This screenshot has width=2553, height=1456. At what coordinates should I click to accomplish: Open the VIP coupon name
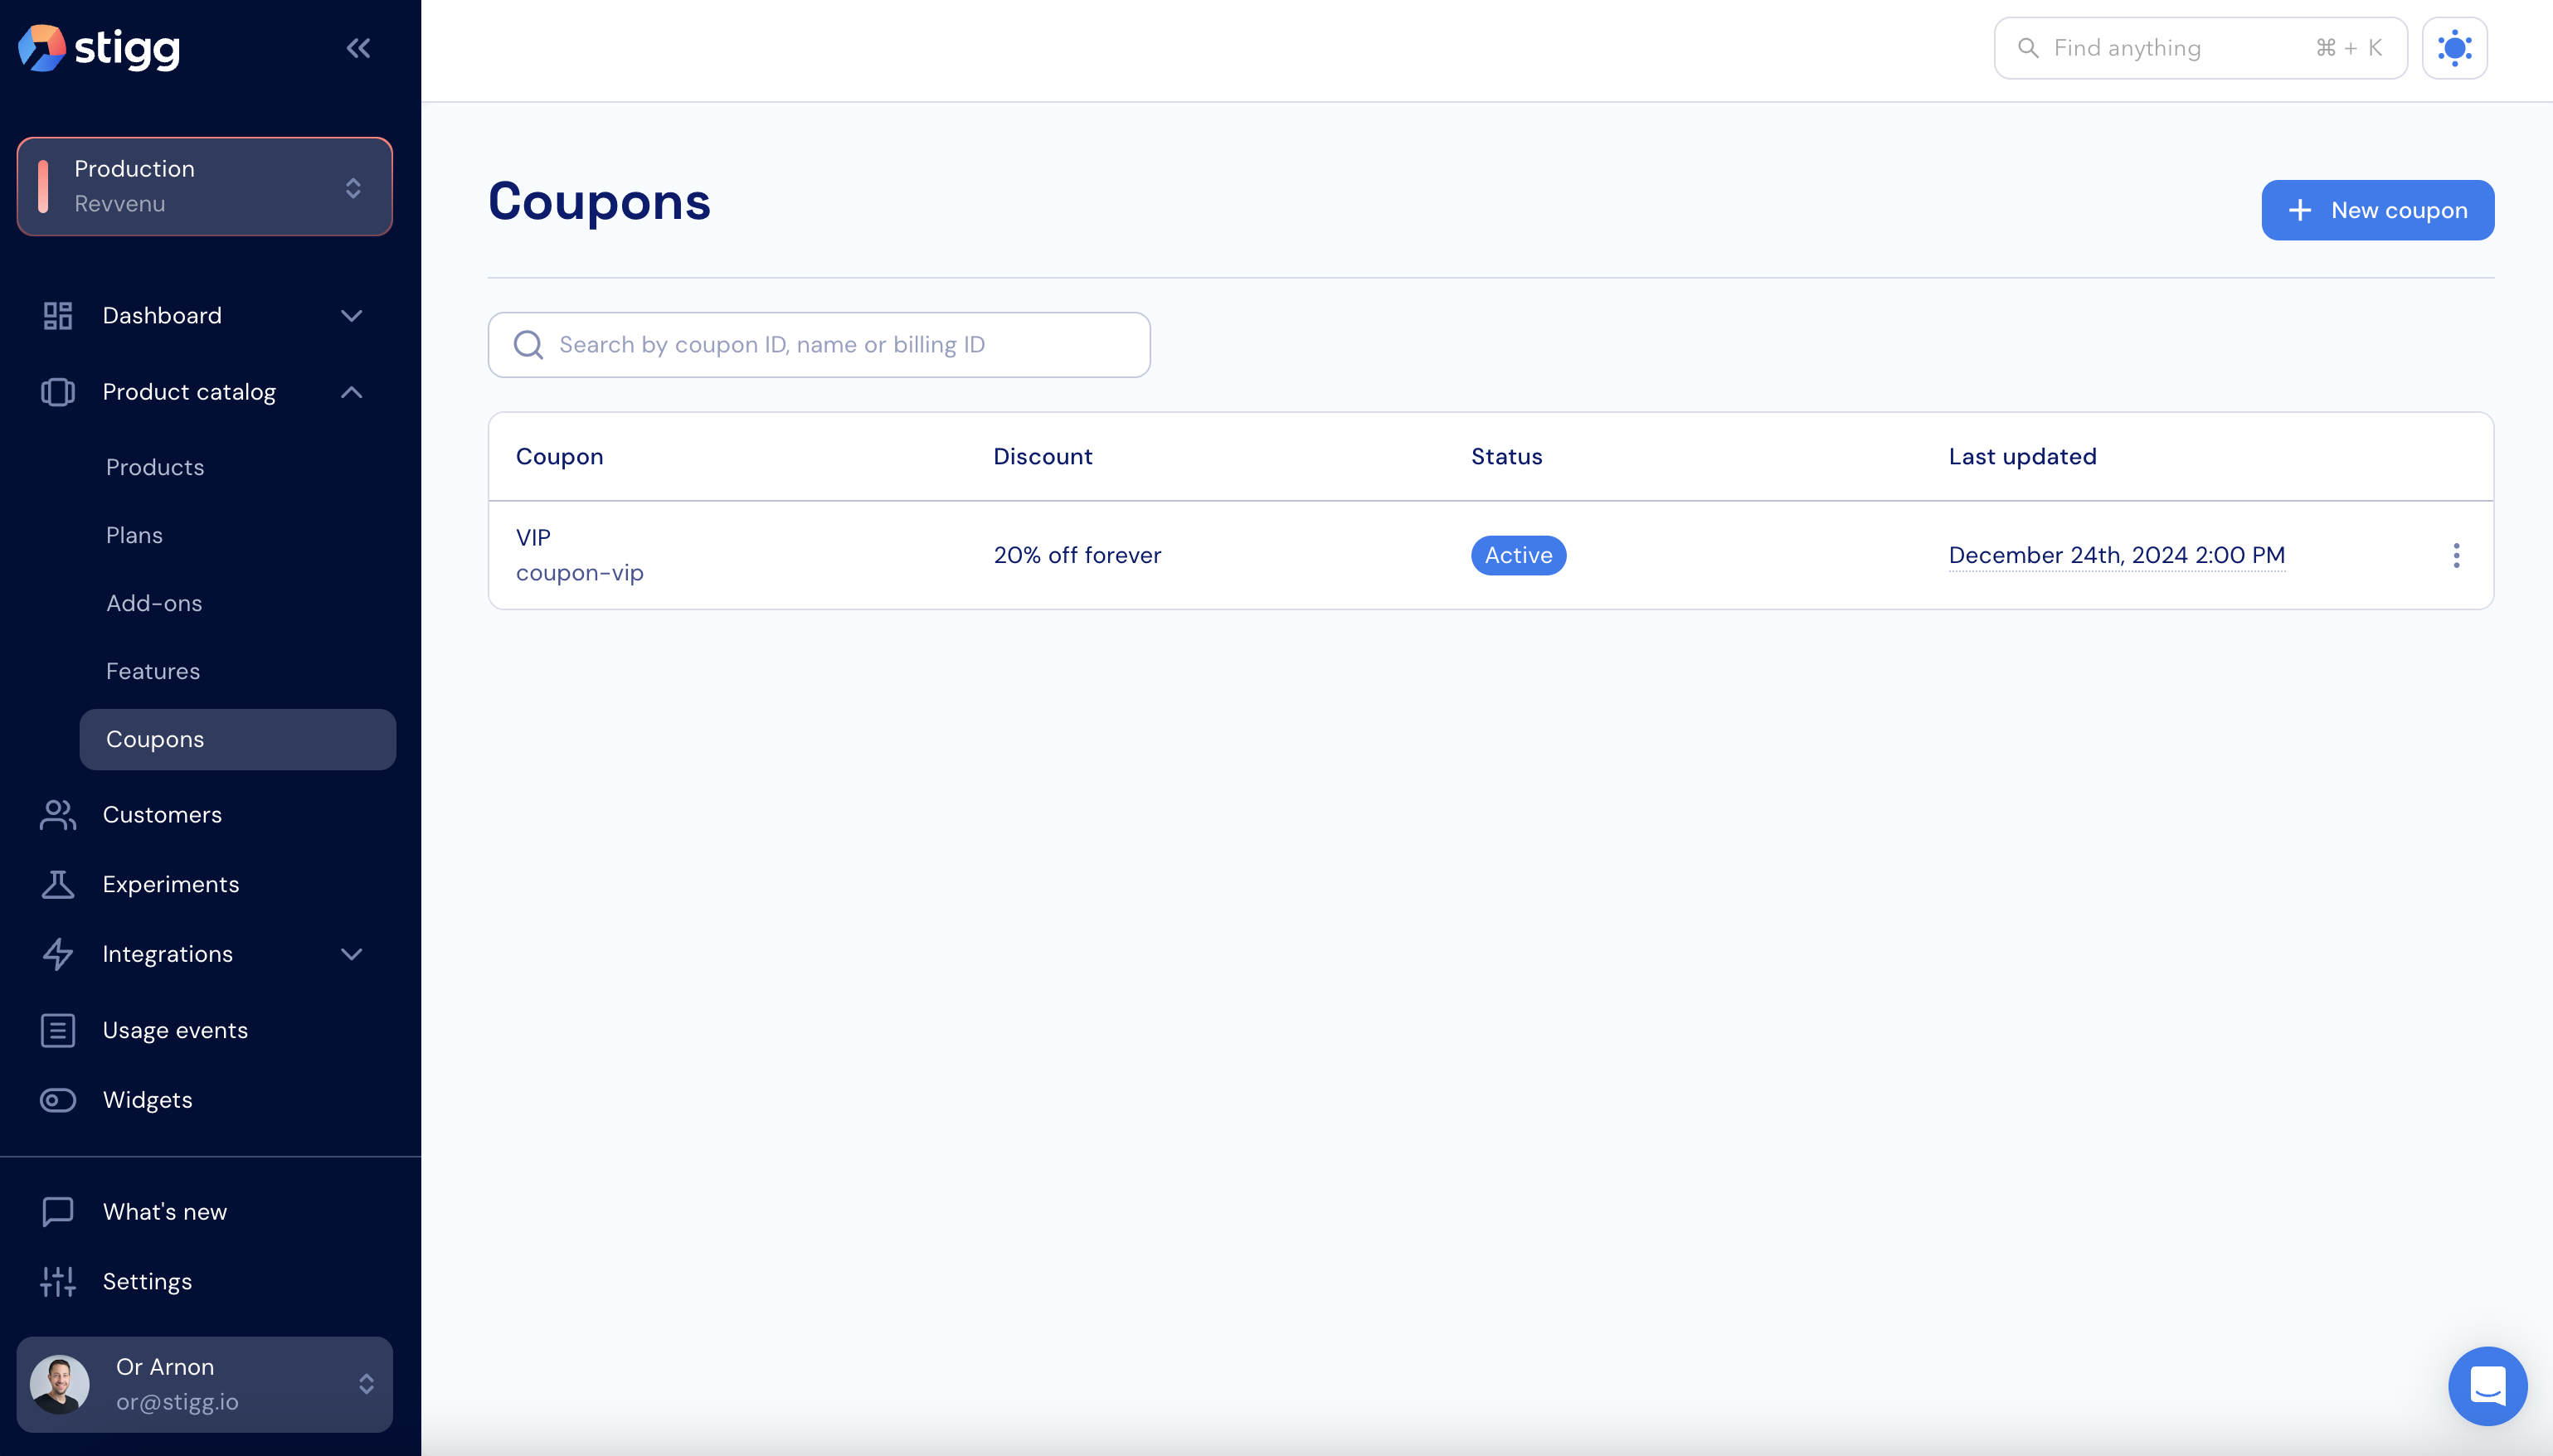tap(533, 537)
